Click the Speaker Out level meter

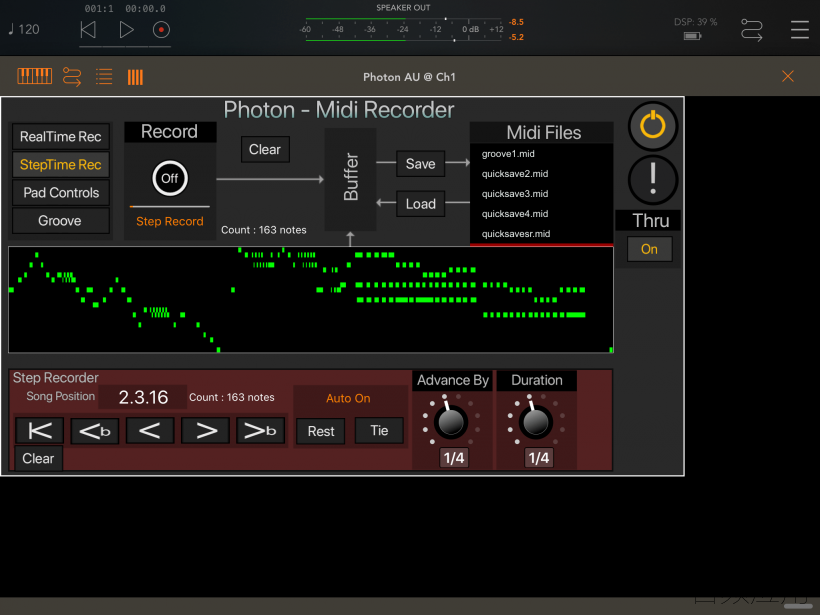(x=403, y=29)
